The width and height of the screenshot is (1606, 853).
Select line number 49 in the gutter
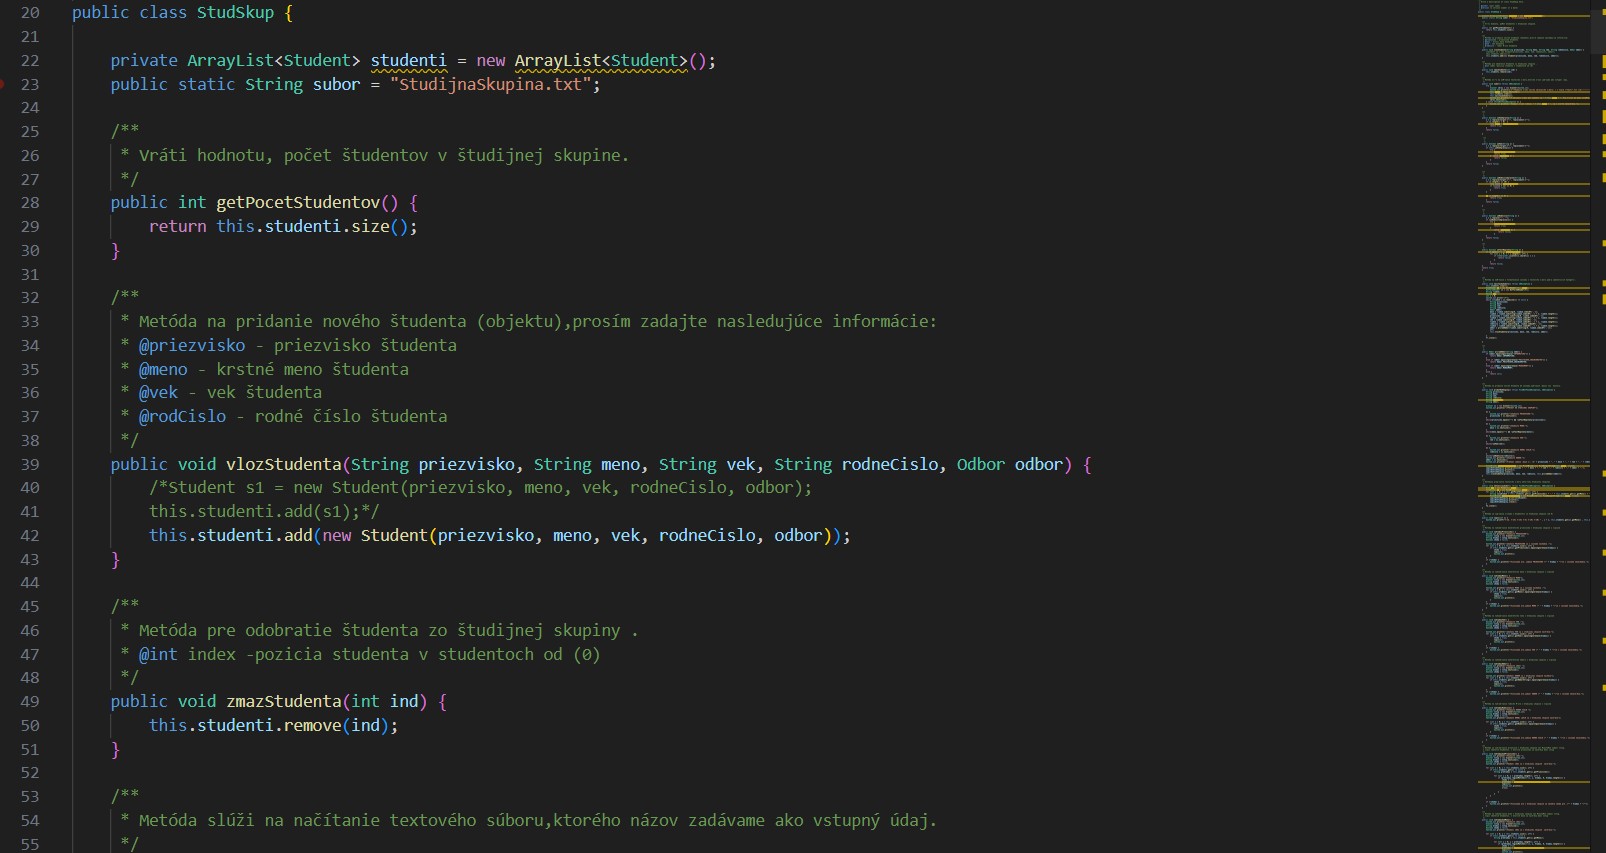pos(30,702)
